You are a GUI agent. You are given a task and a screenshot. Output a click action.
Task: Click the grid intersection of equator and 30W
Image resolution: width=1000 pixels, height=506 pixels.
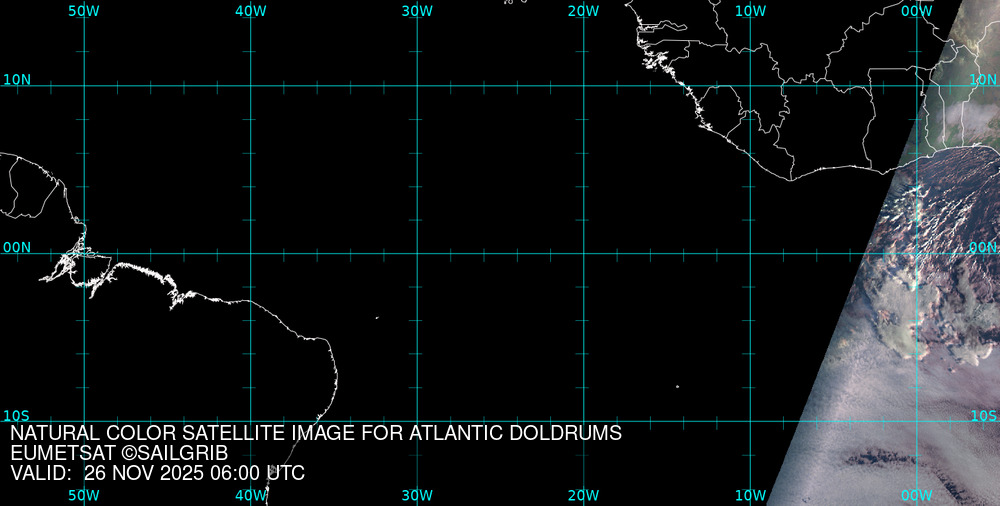click(417, 253)
